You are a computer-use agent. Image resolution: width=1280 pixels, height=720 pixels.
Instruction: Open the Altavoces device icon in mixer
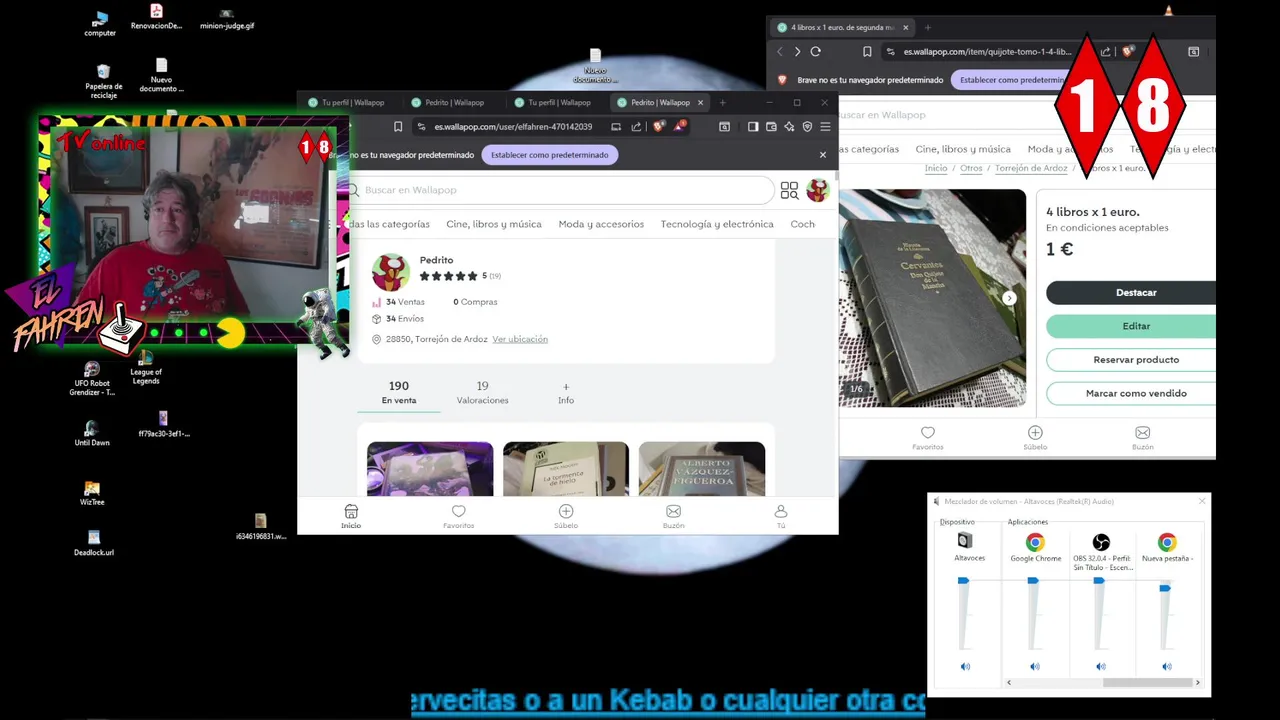965,541
